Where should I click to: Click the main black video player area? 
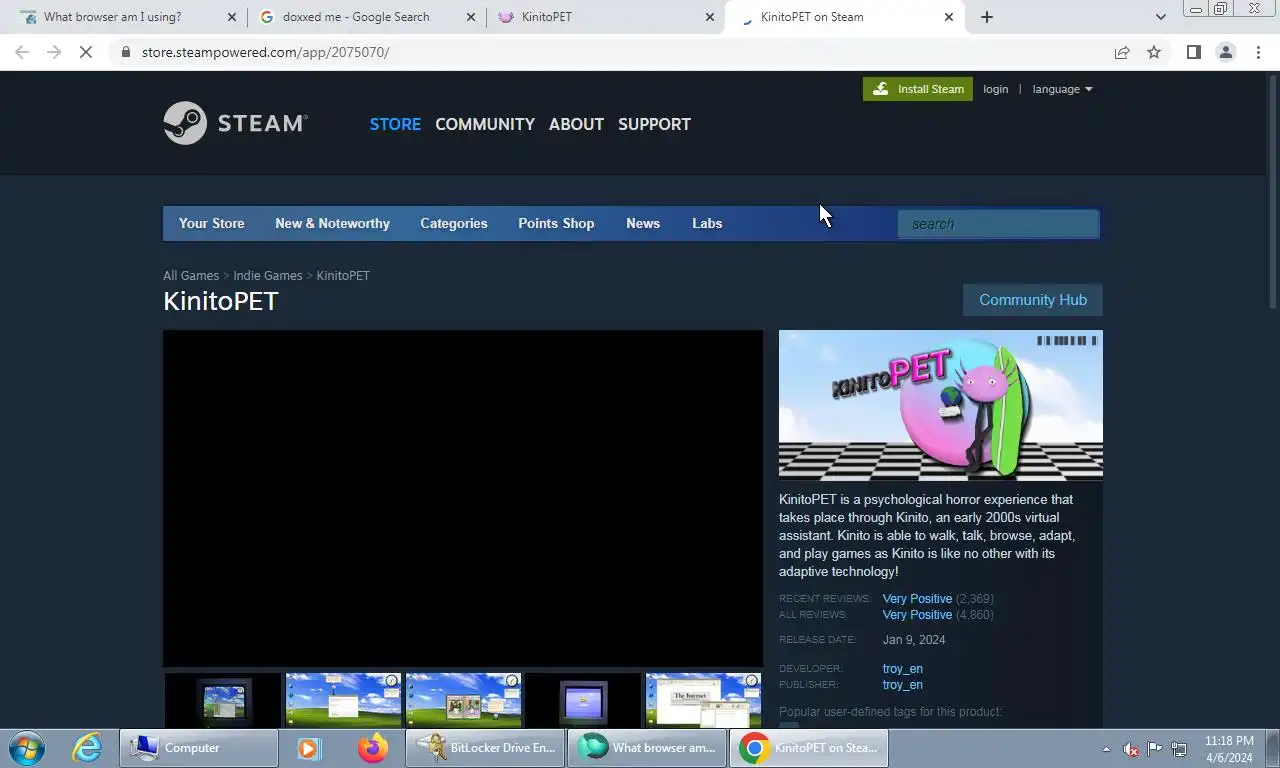tap(463, 498)
